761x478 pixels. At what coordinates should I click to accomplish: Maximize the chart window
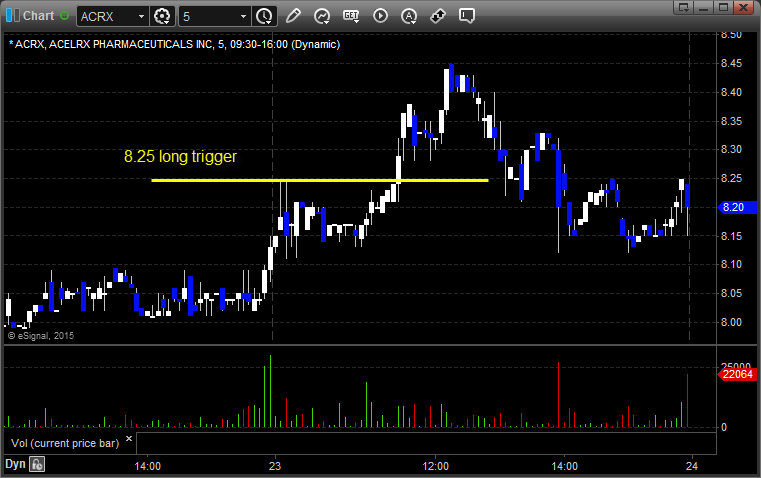point(724,7)
